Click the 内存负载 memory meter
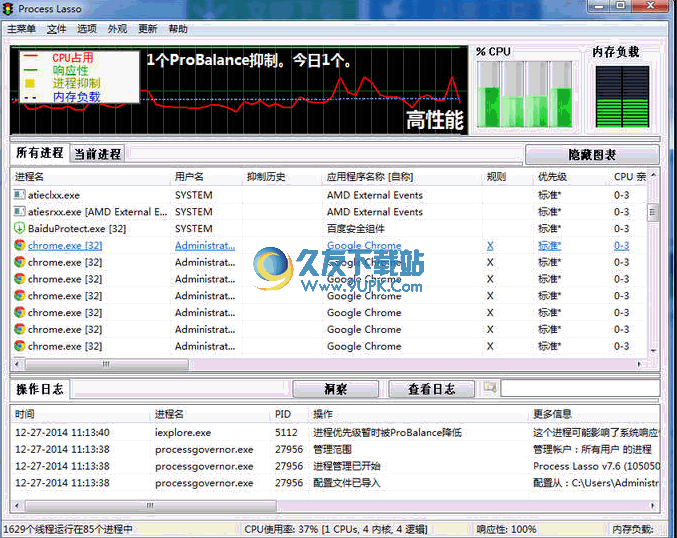Viewport: 677px width, 538px height. 622,96
